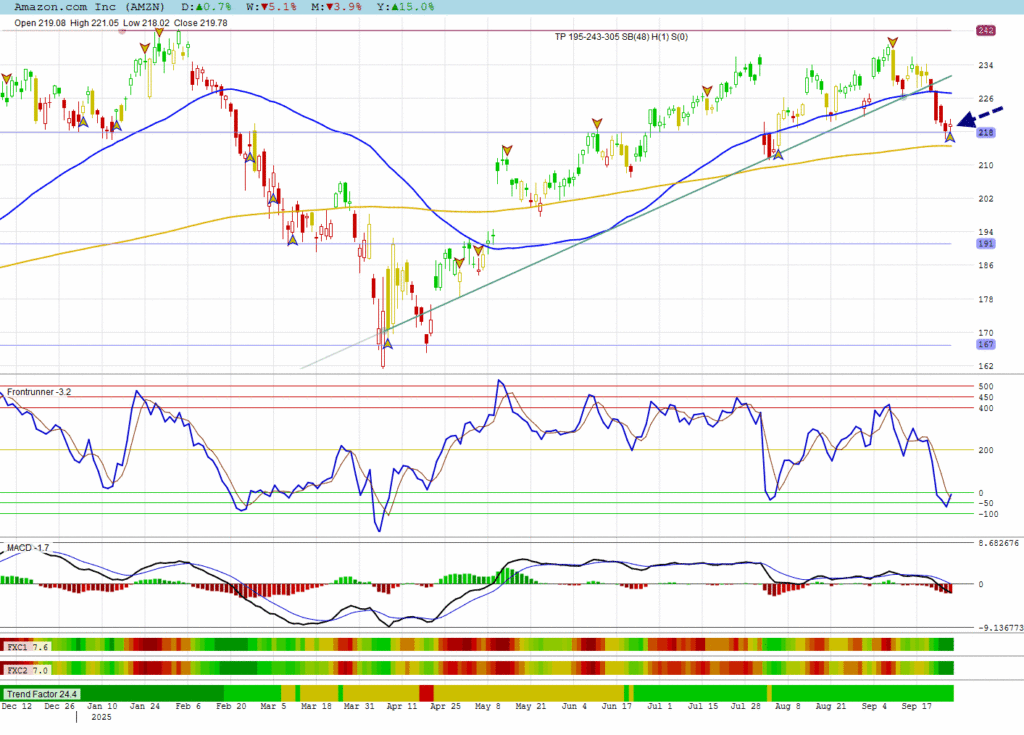Click the FXC2 7.0 heatmap label
This screenshot has width=1024, height=735.
pyautogui.click(x=26, y=668)
